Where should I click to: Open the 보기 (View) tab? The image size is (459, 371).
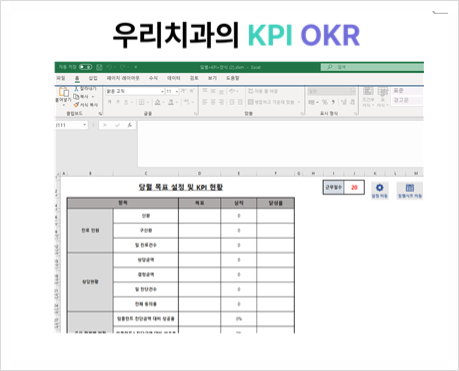tap(212, 78)
